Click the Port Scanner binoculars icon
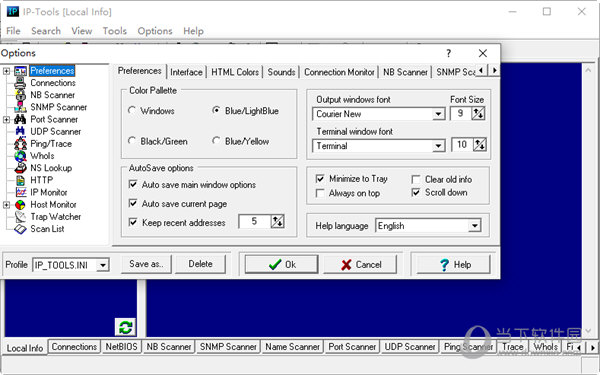Image resolution: width=600 pixels, height=375 pixels. 20,119
